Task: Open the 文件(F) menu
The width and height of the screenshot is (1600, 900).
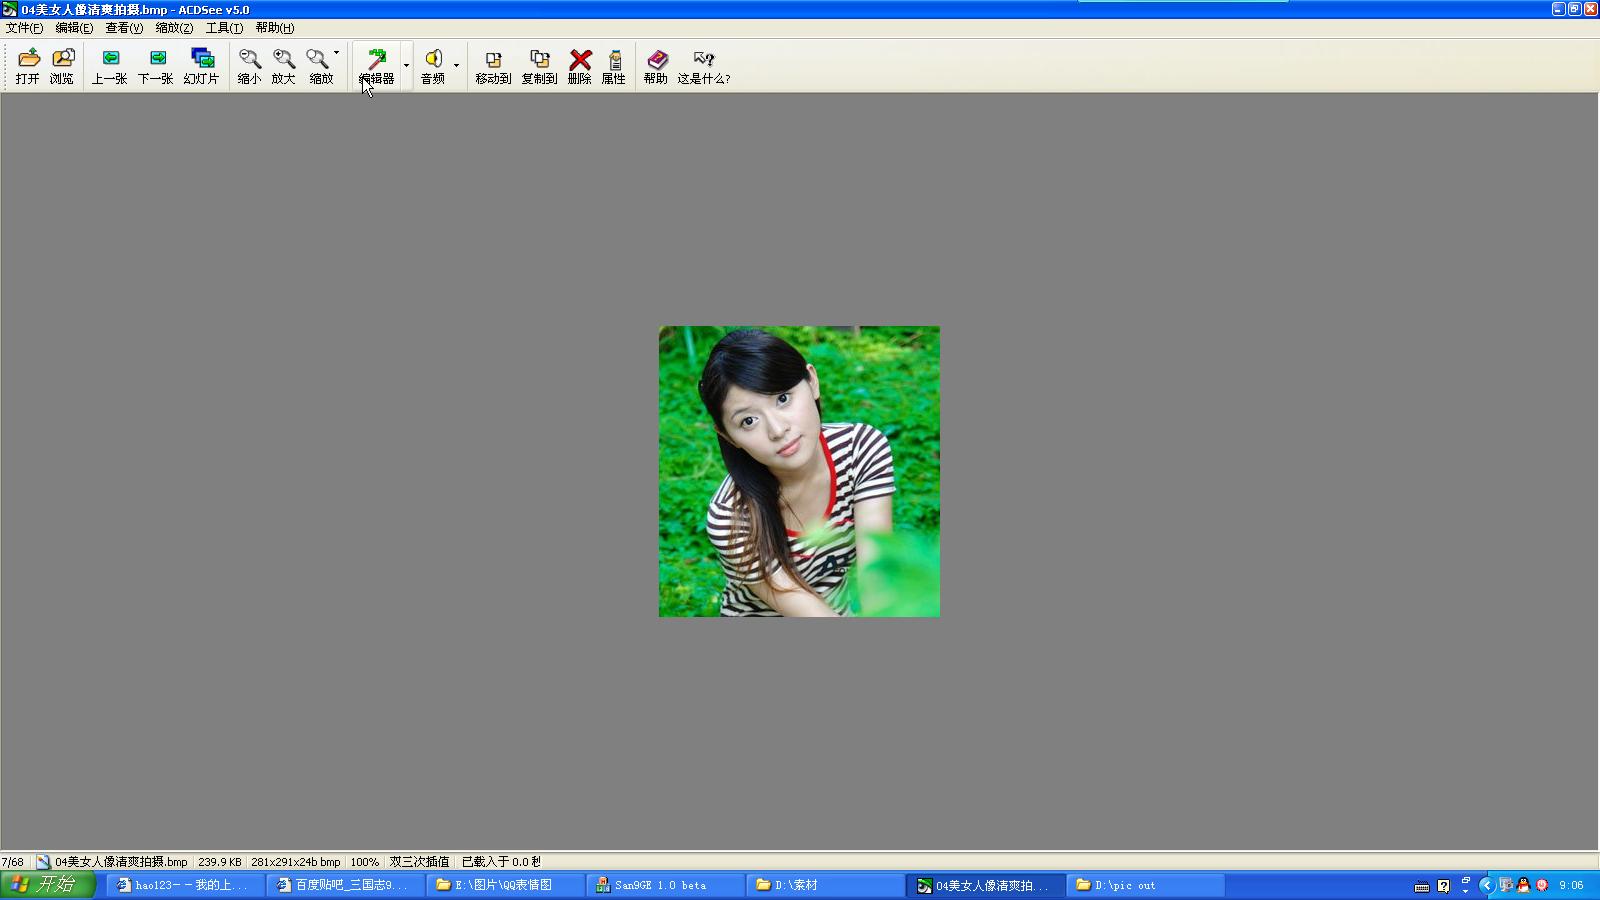Action: point(25,28)
